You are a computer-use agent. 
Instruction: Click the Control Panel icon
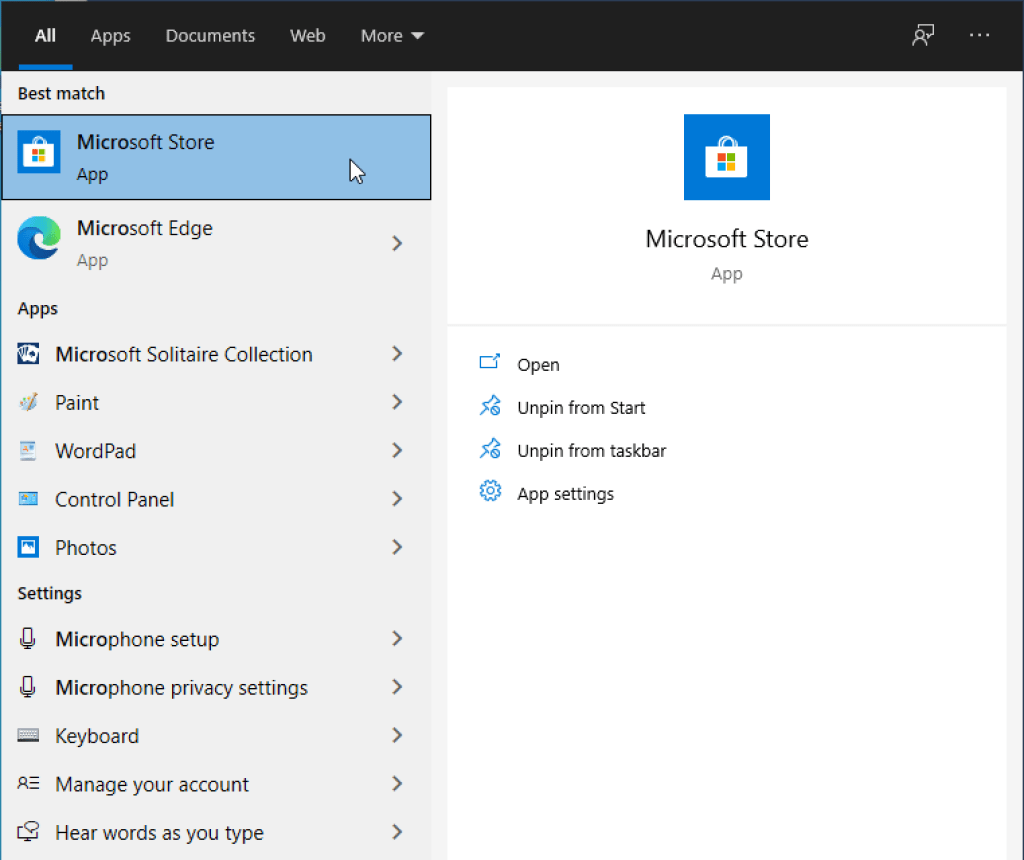[x=28, y=499]
